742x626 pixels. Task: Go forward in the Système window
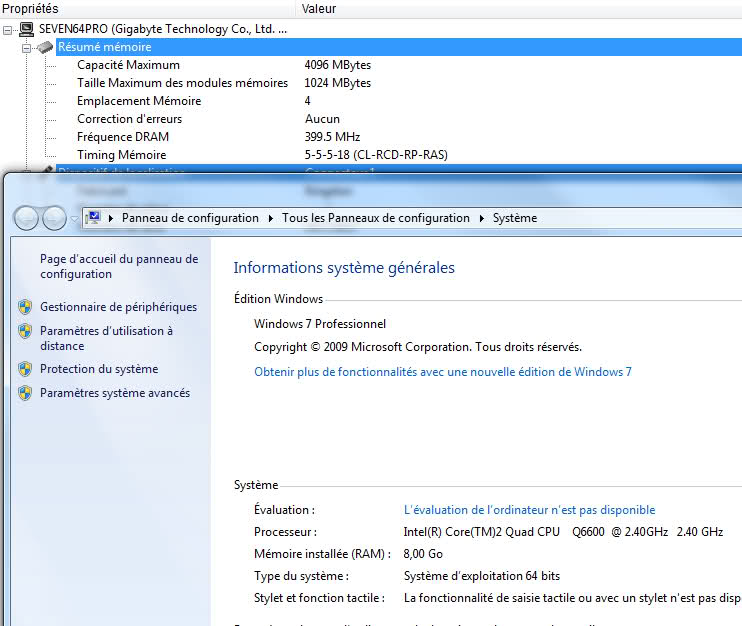coord(54,218)
